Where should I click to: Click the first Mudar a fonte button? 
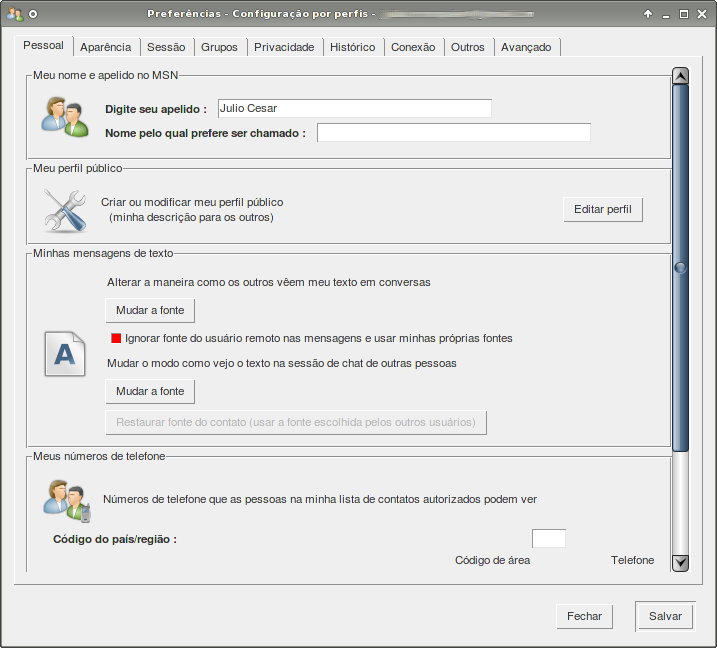tap(150, 311)
